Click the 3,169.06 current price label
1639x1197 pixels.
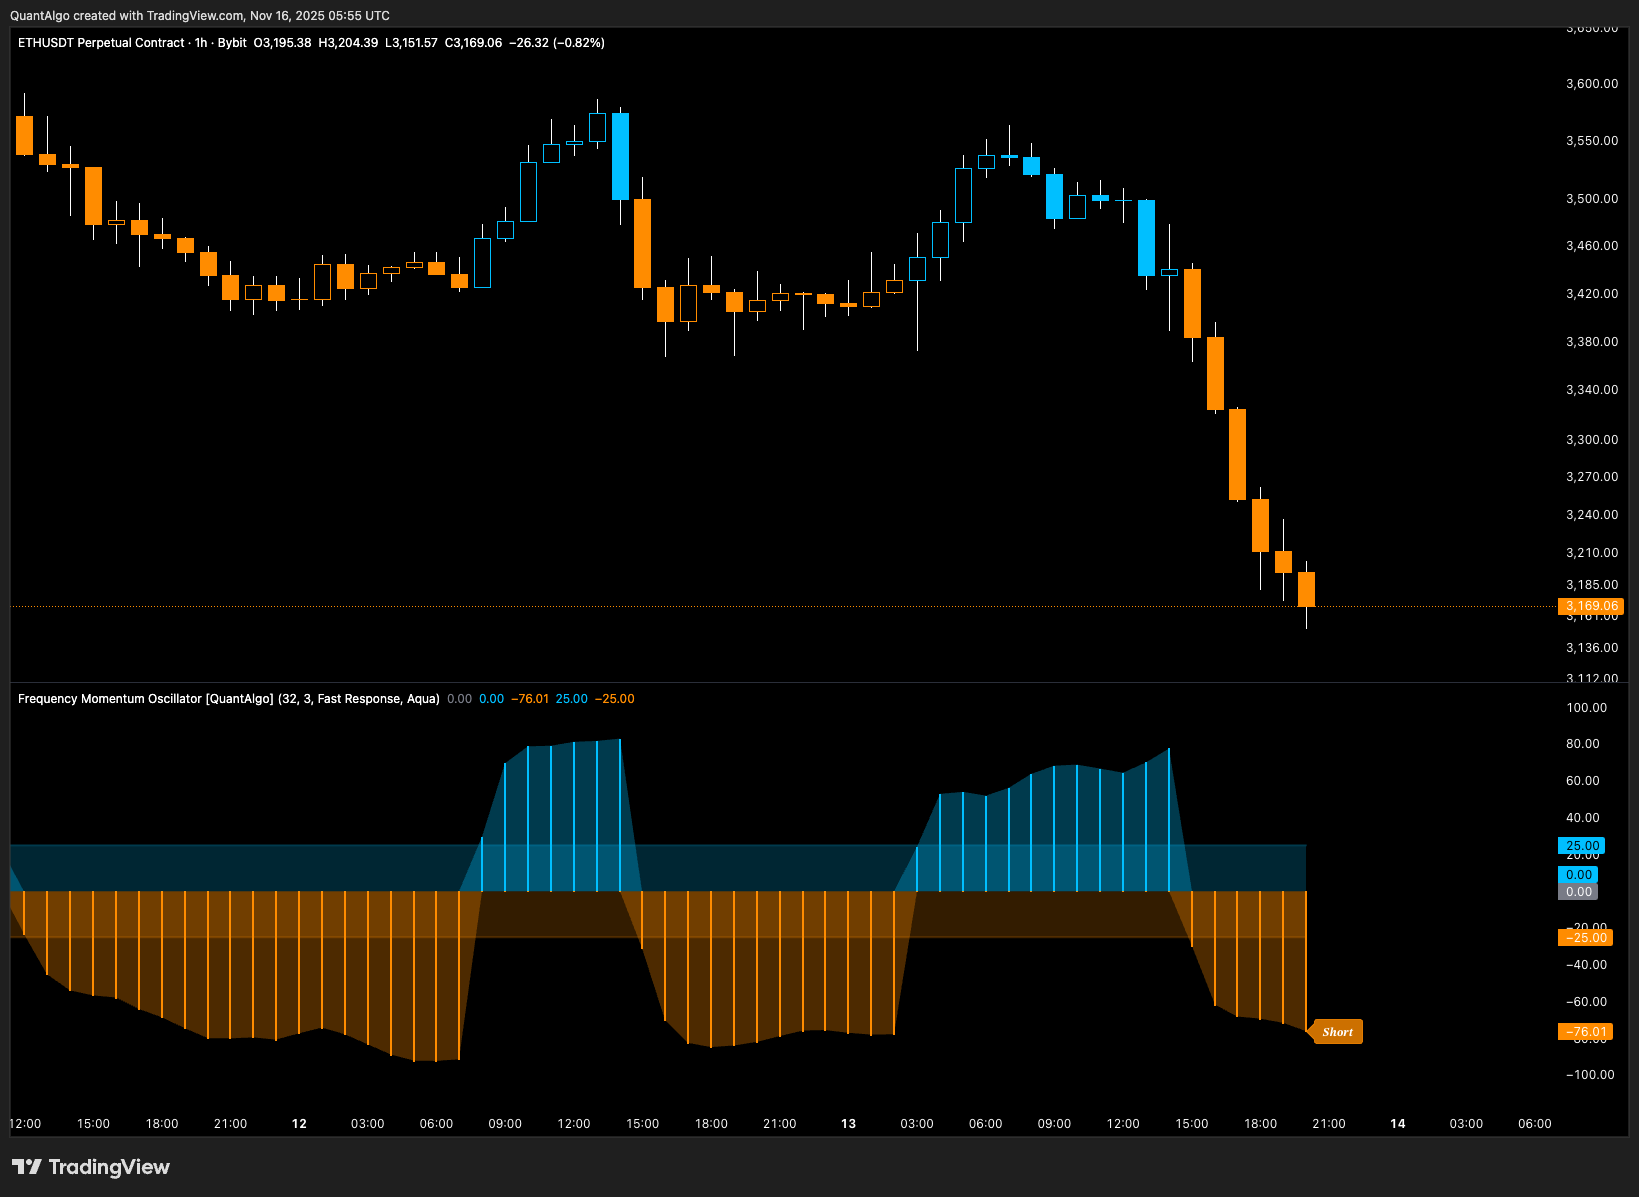1592,606
